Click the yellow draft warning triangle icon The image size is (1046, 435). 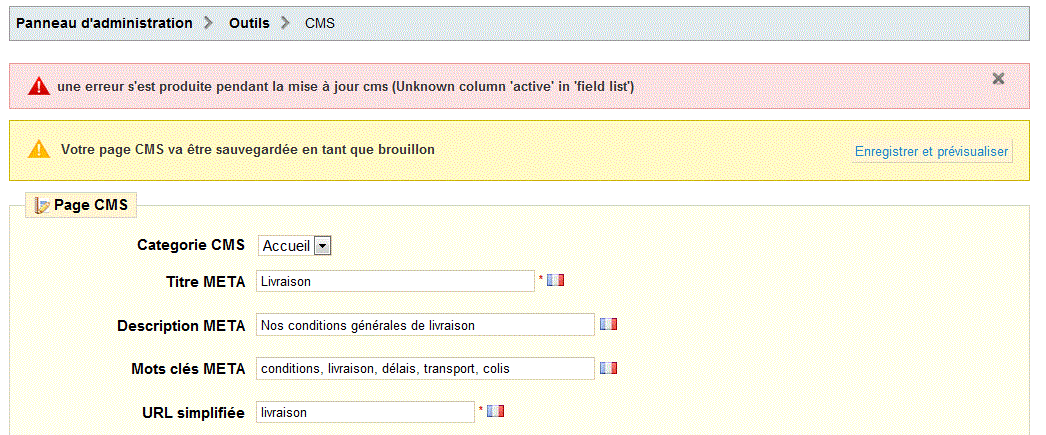click(x=39, y=149)
